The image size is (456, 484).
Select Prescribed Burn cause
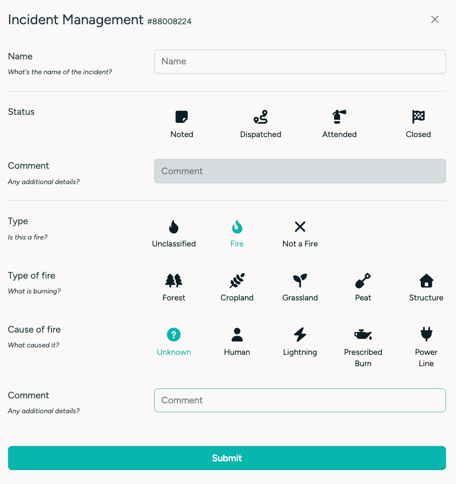(x=363, y=347)
